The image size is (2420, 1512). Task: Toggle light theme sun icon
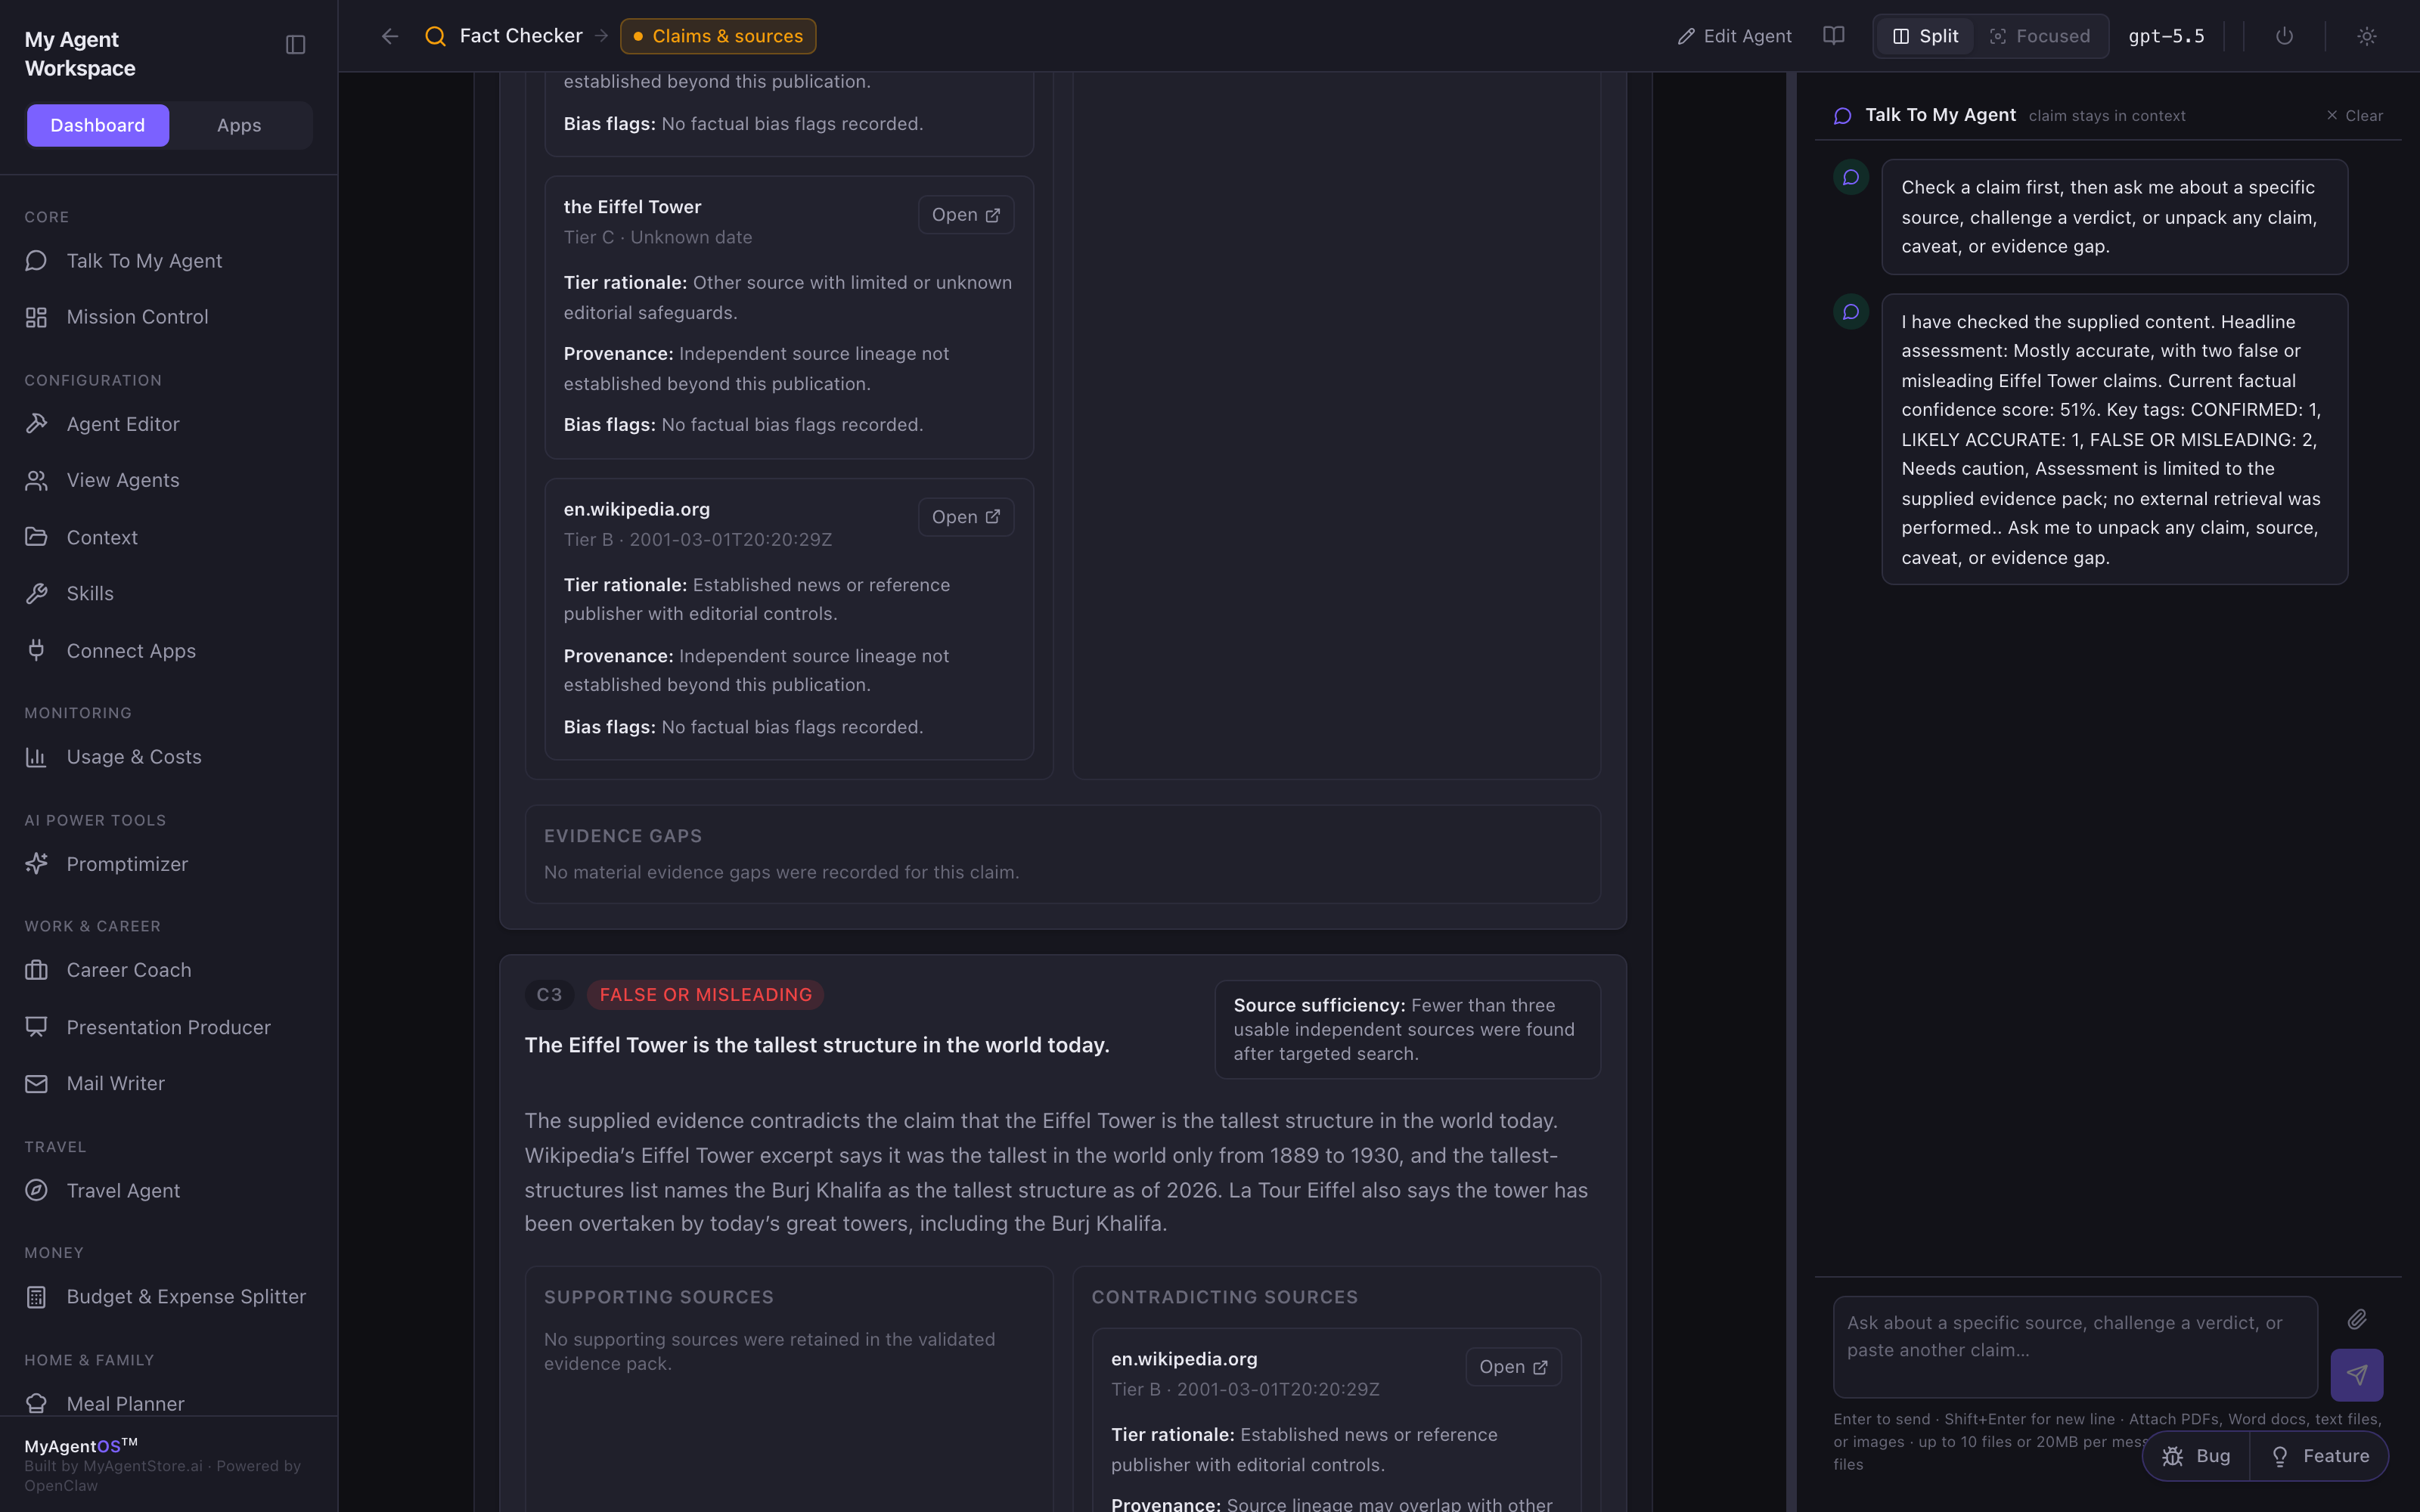pyautogui.click(x=2366, y=36)
